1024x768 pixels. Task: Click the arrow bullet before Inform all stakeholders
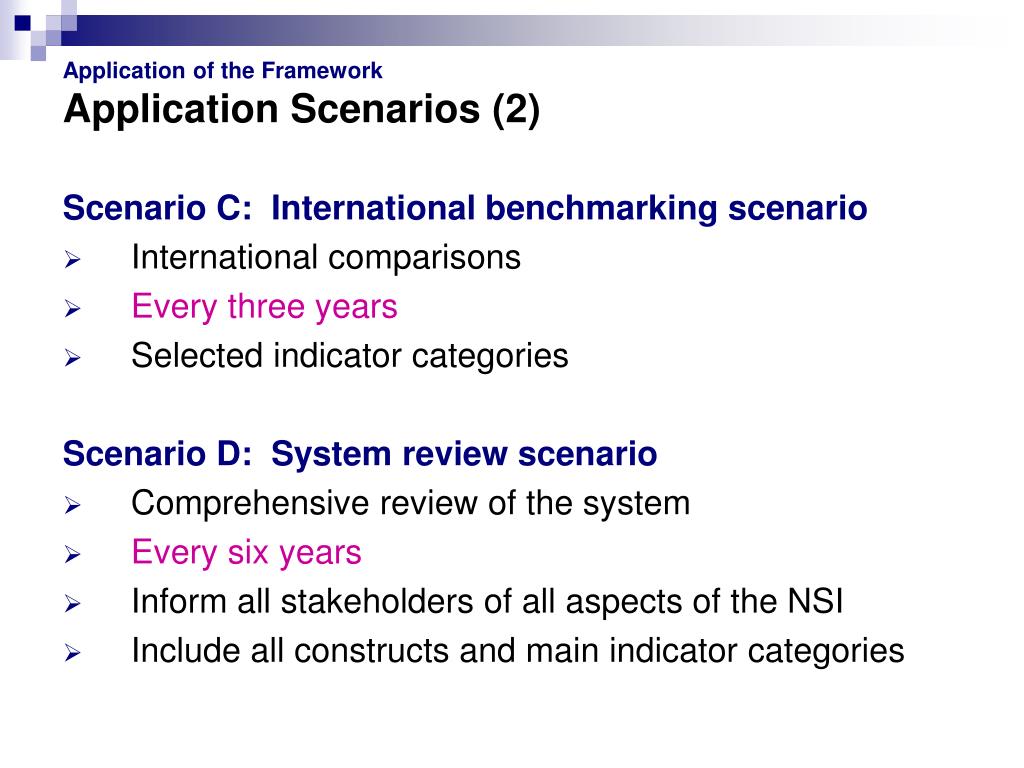(72, 603)
